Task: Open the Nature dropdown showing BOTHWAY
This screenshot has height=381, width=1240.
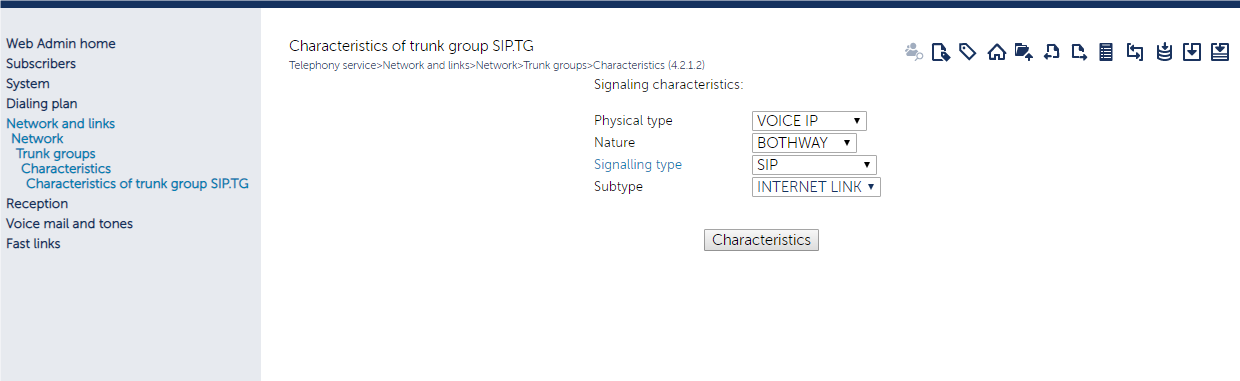Action: point(804,143)
